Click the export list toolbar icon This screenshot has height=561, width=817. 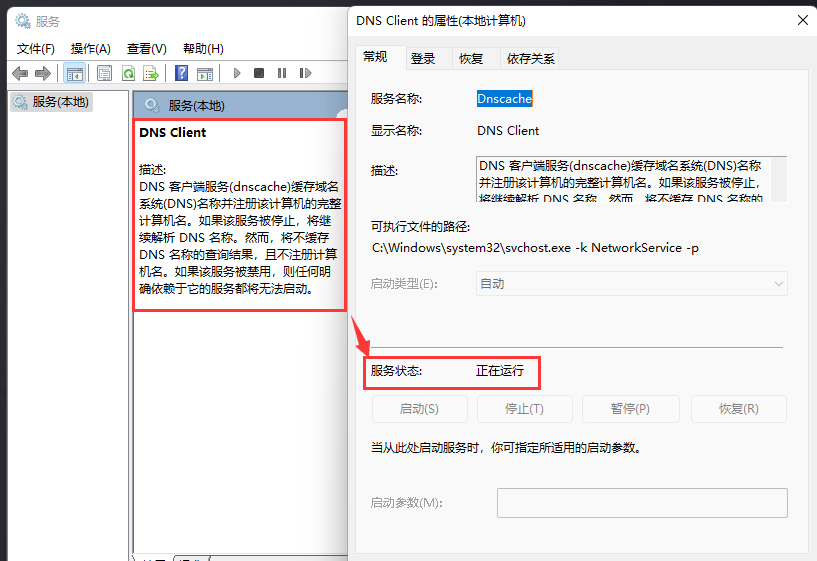coord(151,73)
